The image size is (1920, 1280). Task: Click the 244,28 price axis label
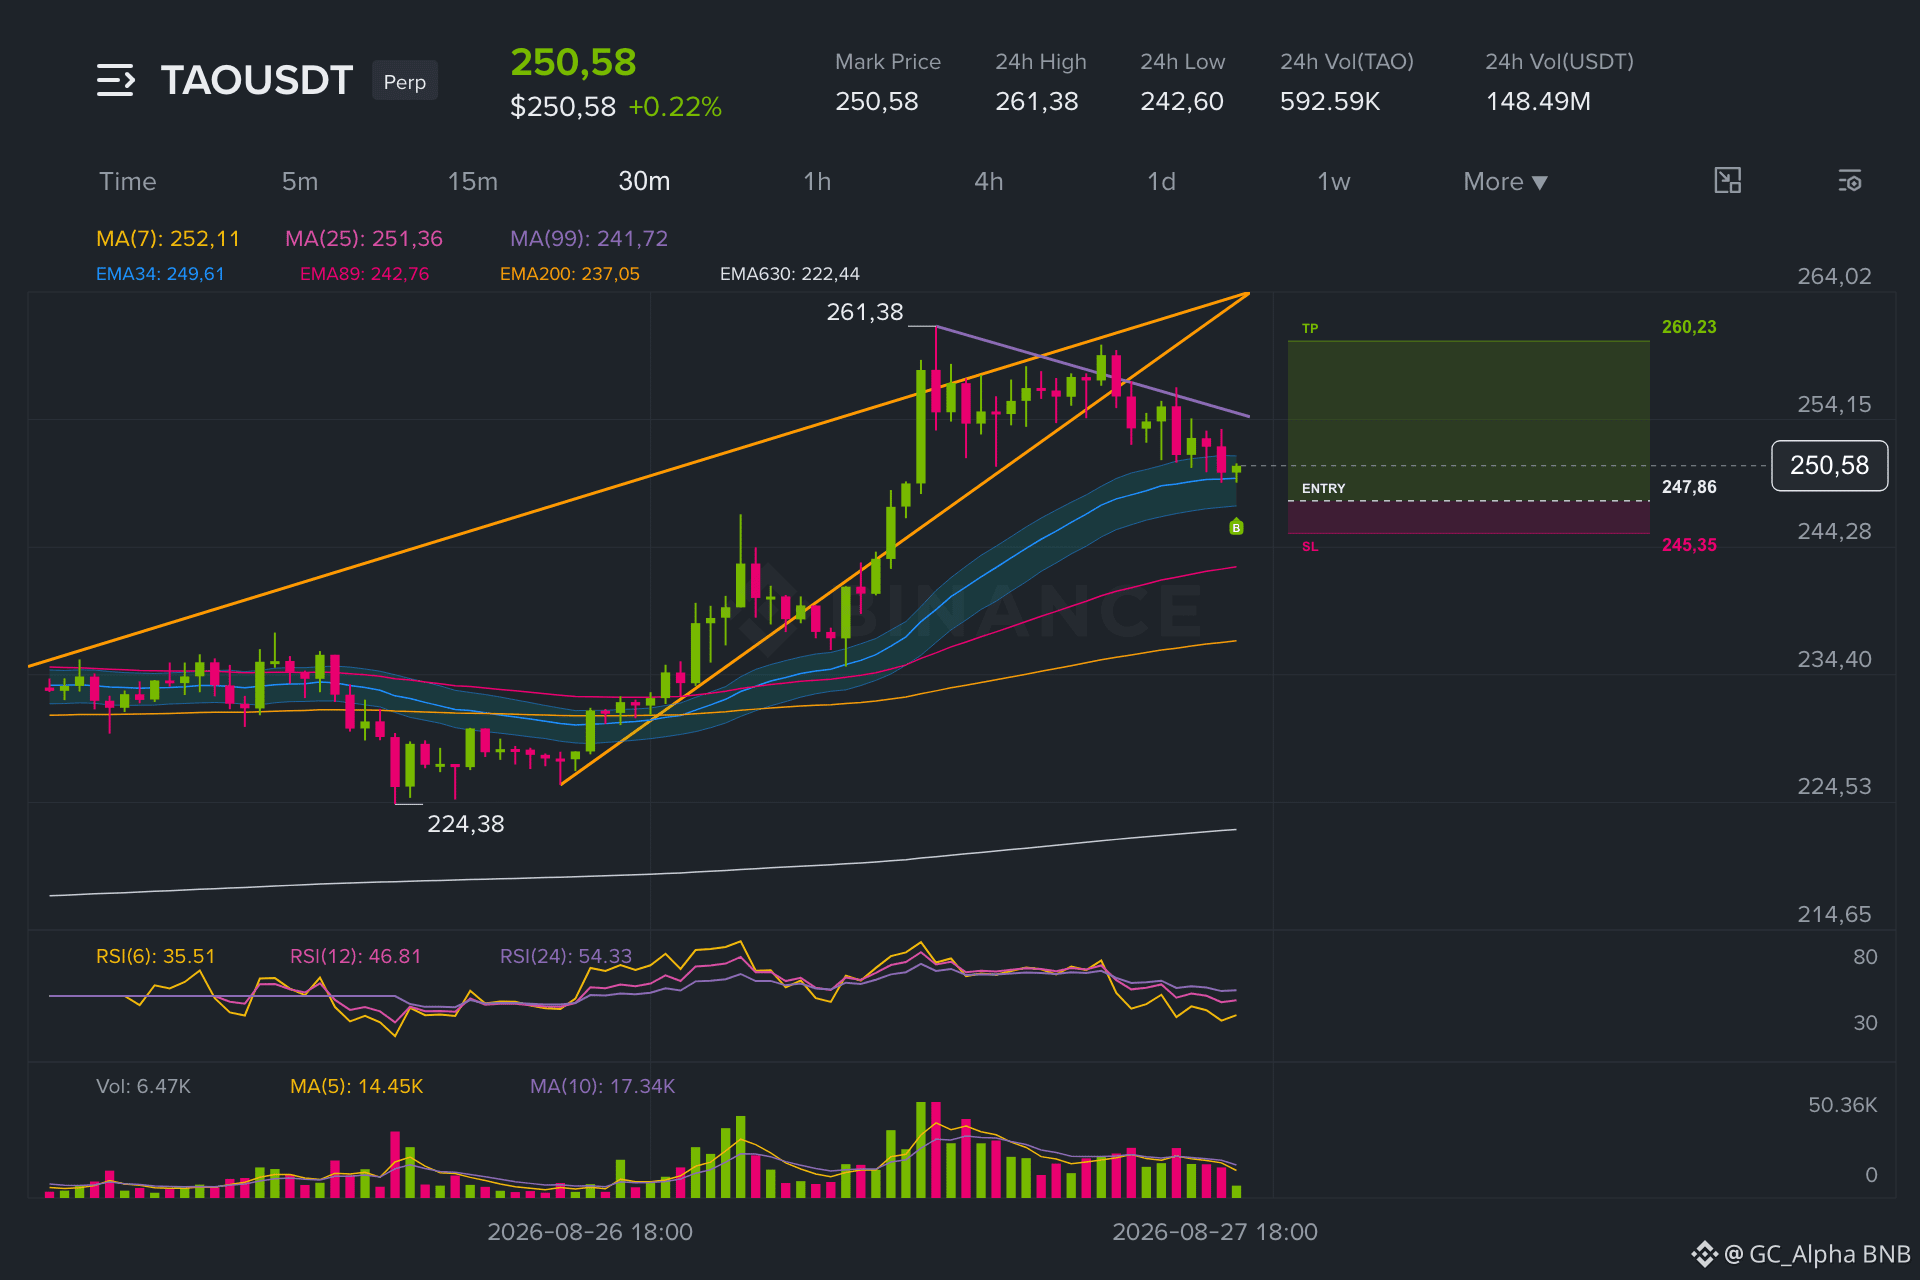click(1834, 532)
